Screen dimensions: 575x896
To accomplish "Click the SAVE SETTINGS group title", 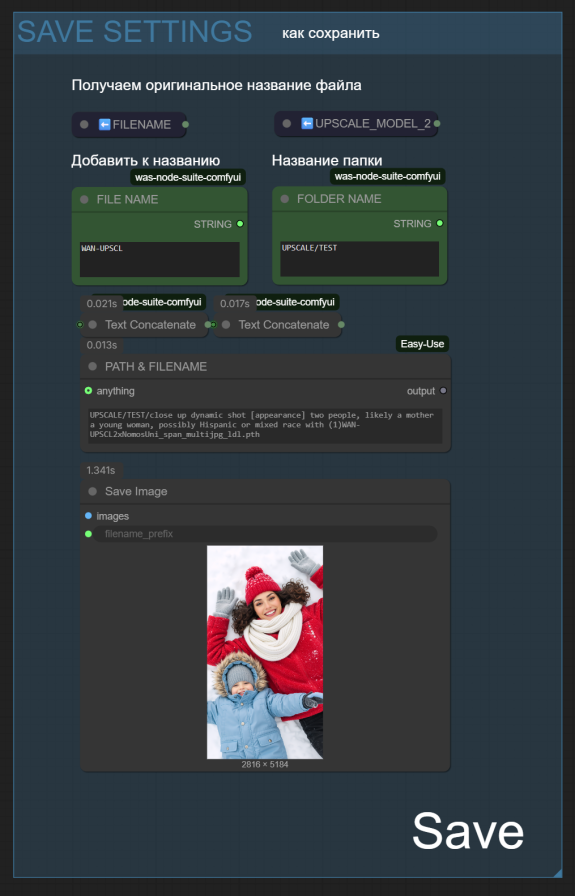I will click(x=135, y=31).
